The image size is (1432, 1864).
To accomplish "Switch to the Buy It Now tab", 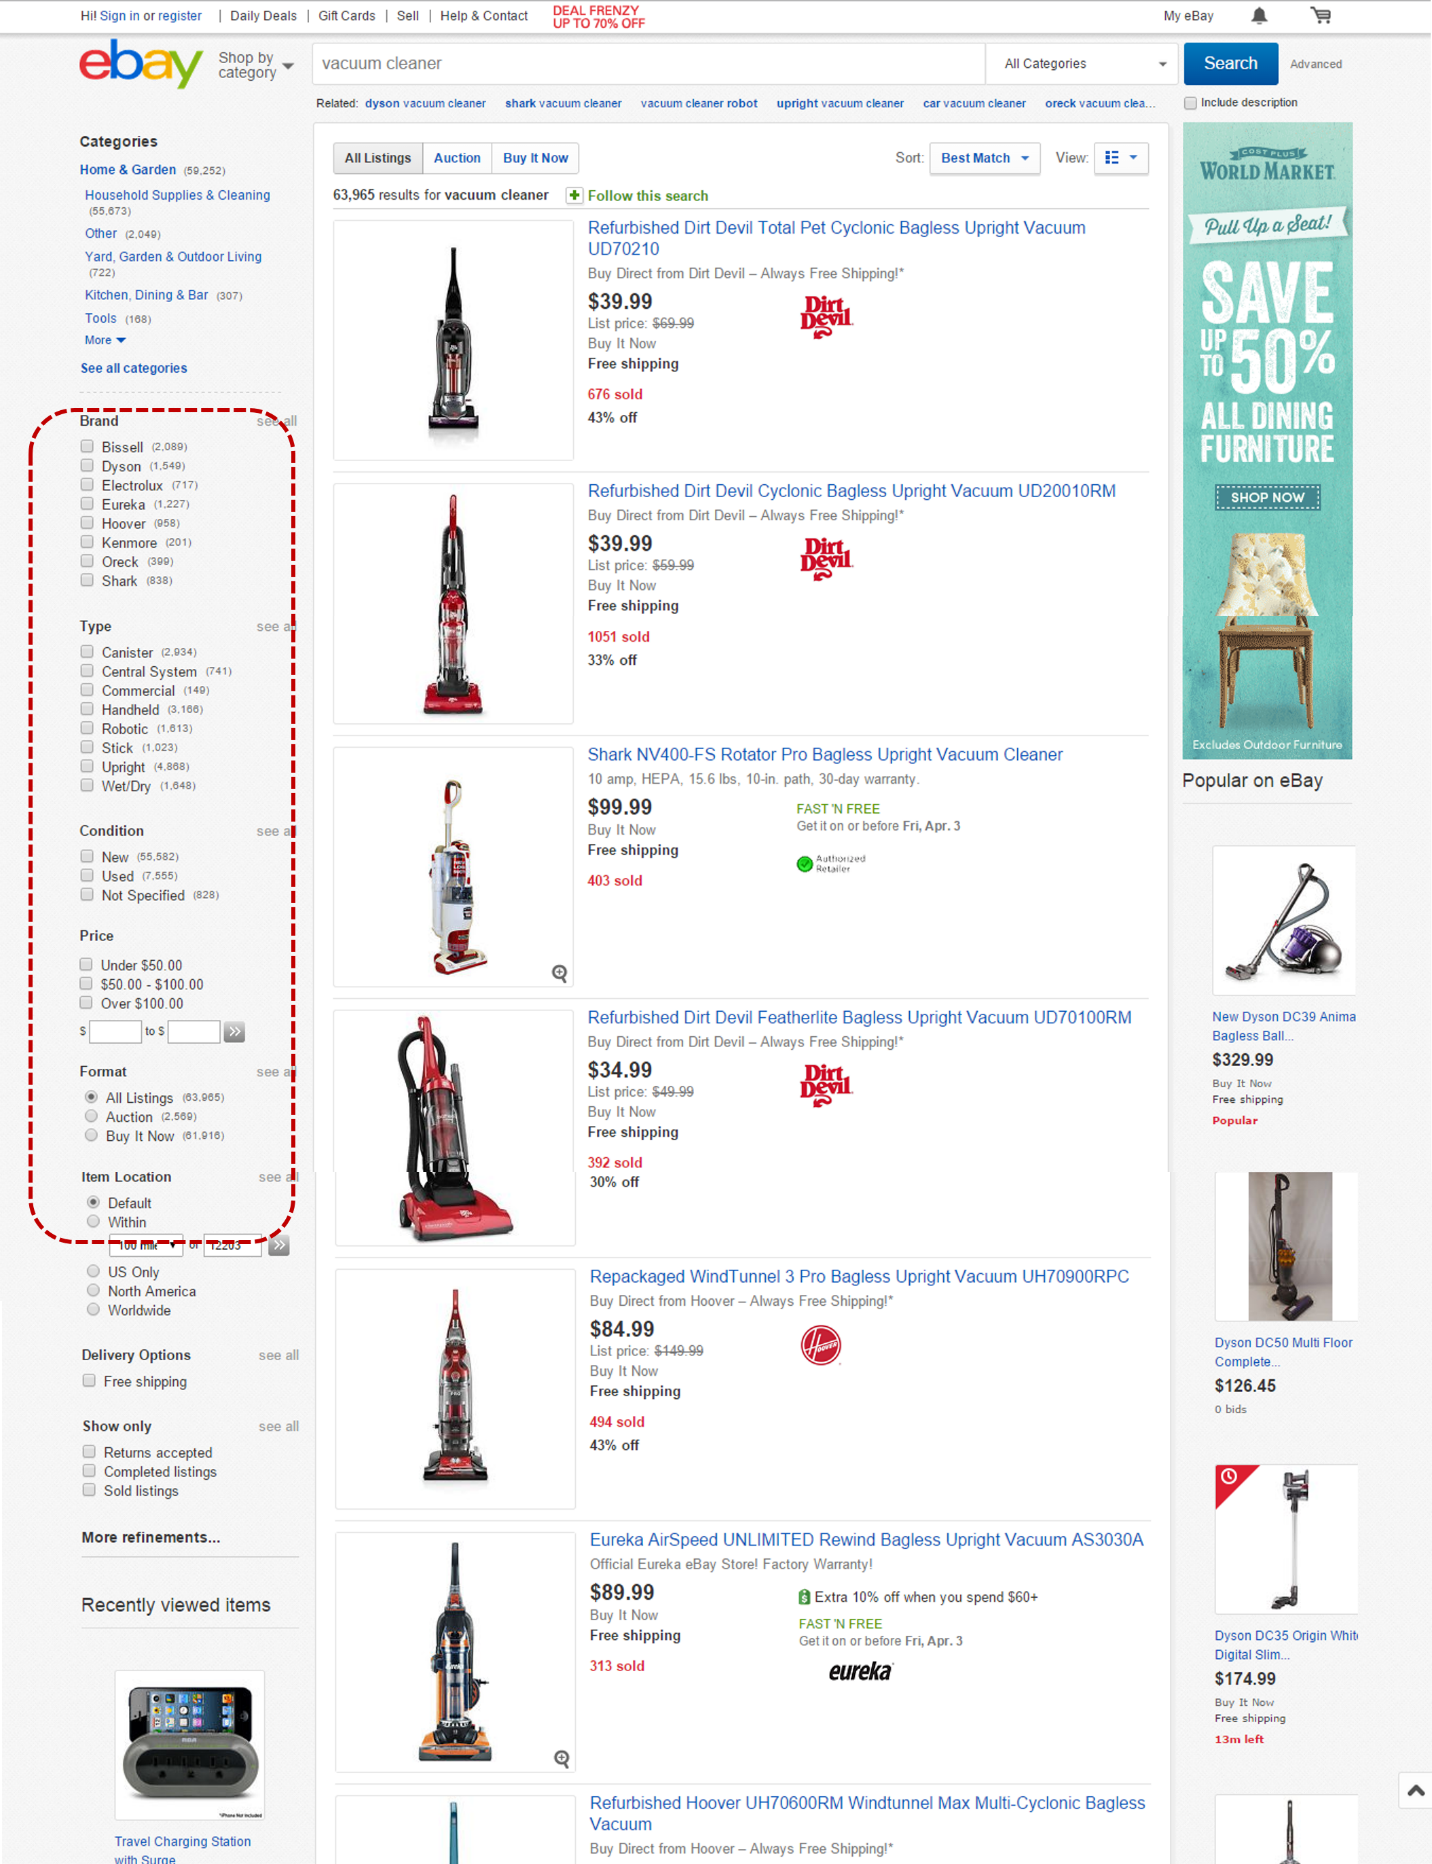I will tap(535, 158).
